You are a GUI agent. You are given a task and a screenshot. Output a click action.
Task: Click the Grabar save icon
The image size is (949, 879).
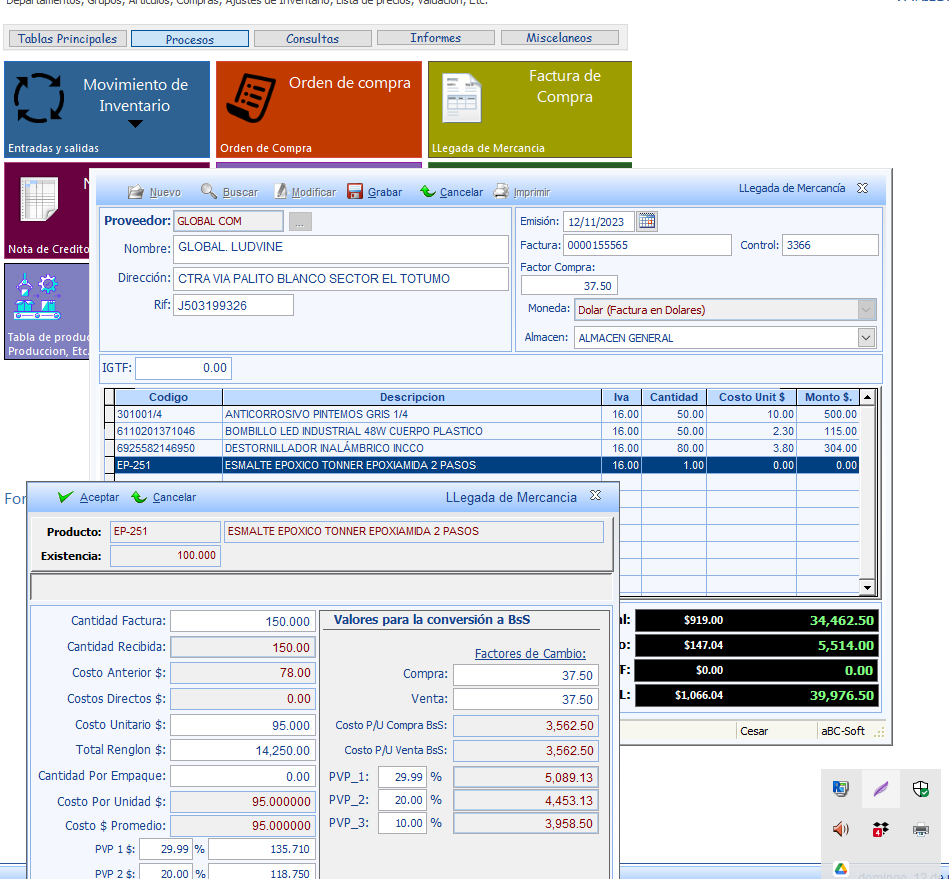(355, 191)
